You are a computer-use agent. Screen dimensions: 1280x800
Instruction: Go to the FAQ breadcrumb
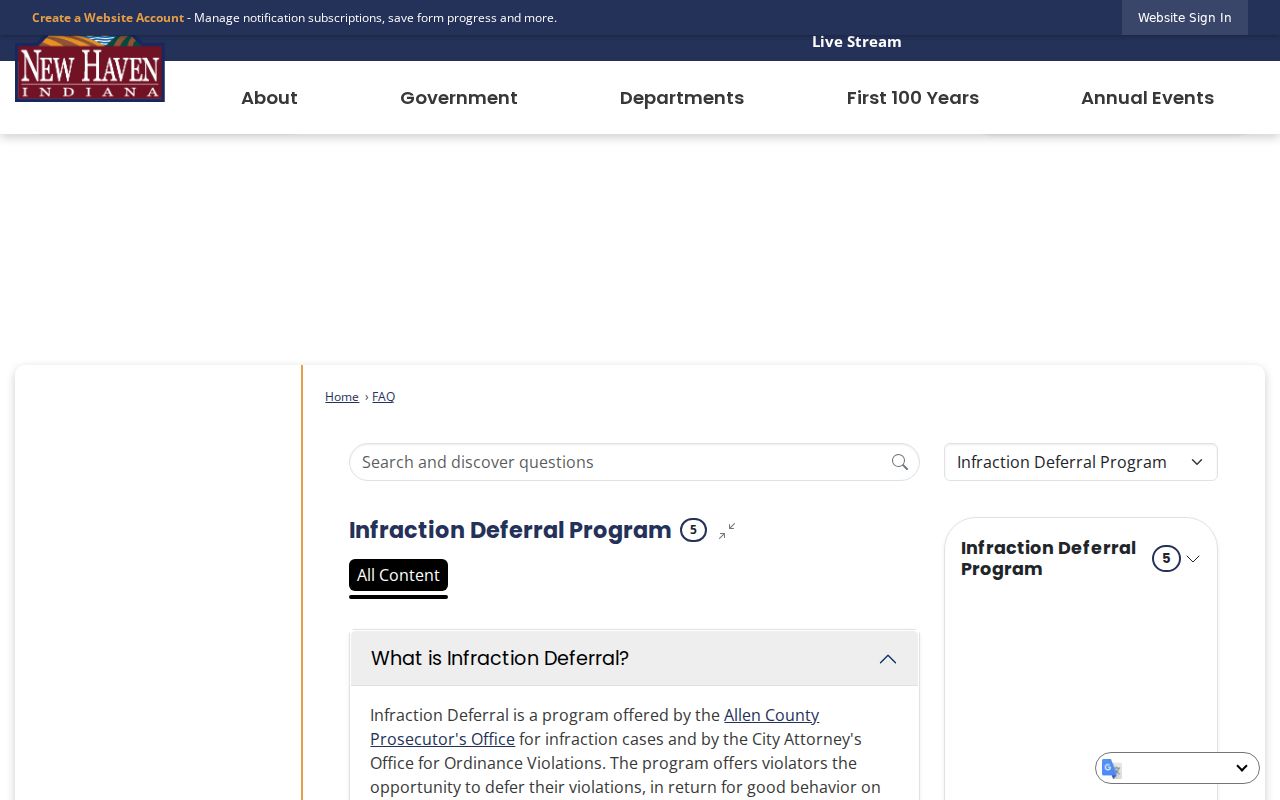point(383,397)
